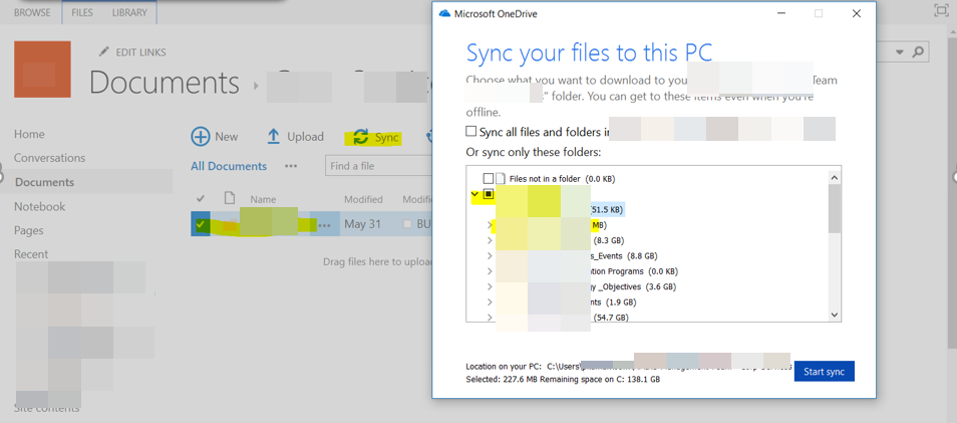Click the 'Find a file' search field
Viewport: 957px width, 423px height.
(377, 166)
